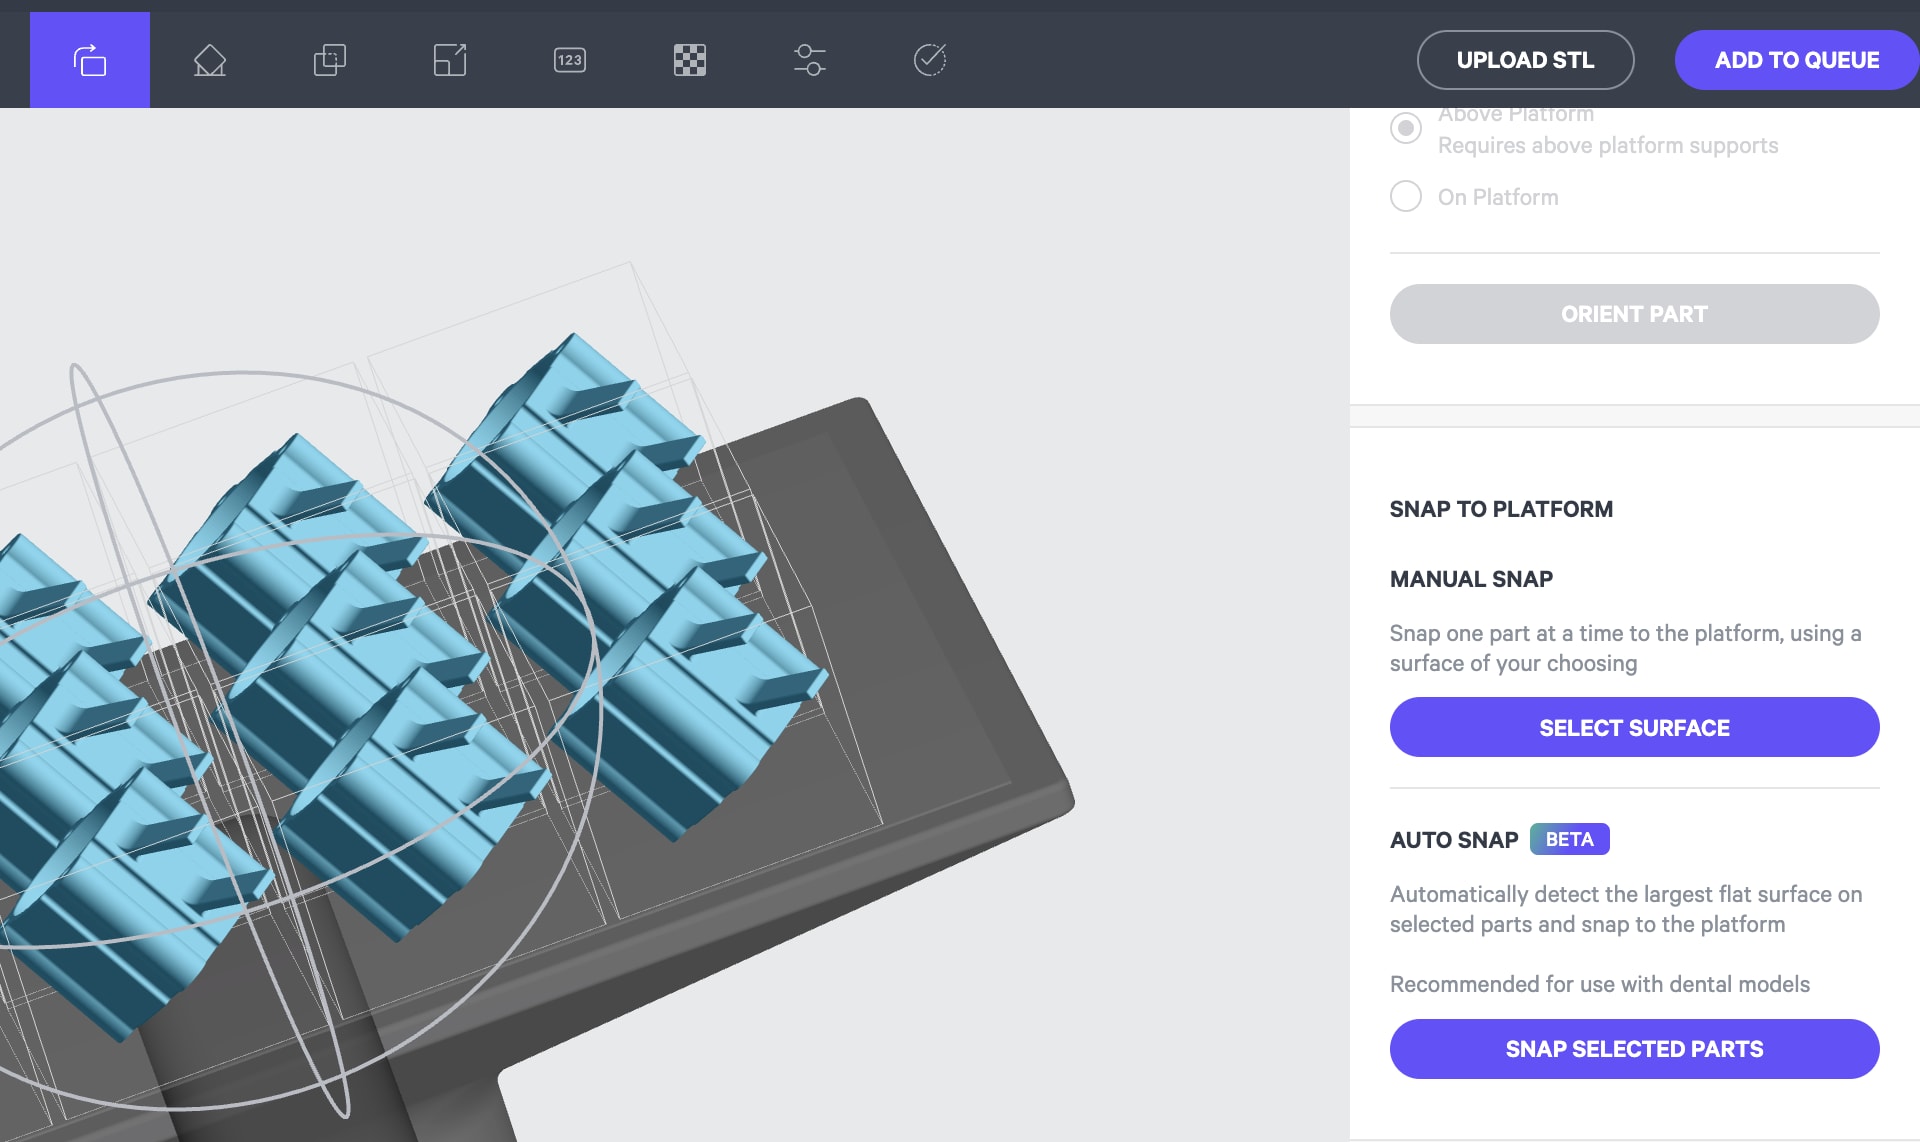
Task: Select the duplicate/copy part icon
Action: point(329,60)
